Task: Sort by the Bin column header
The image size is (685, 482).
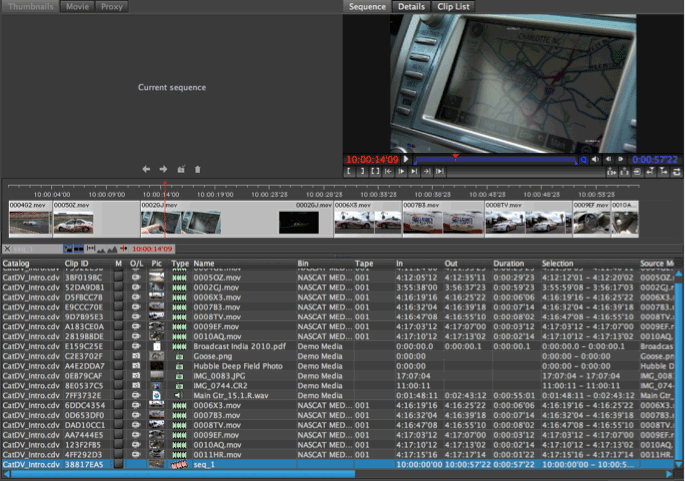Action: click(x=303, y=264)
